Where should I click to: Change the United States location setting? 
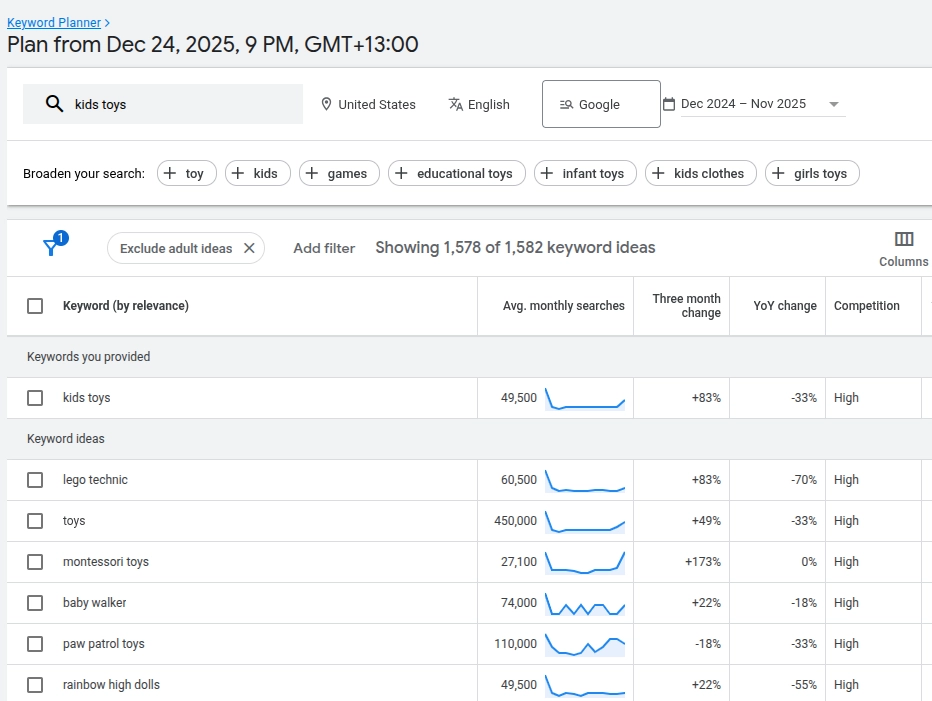(x=368, y=105)
